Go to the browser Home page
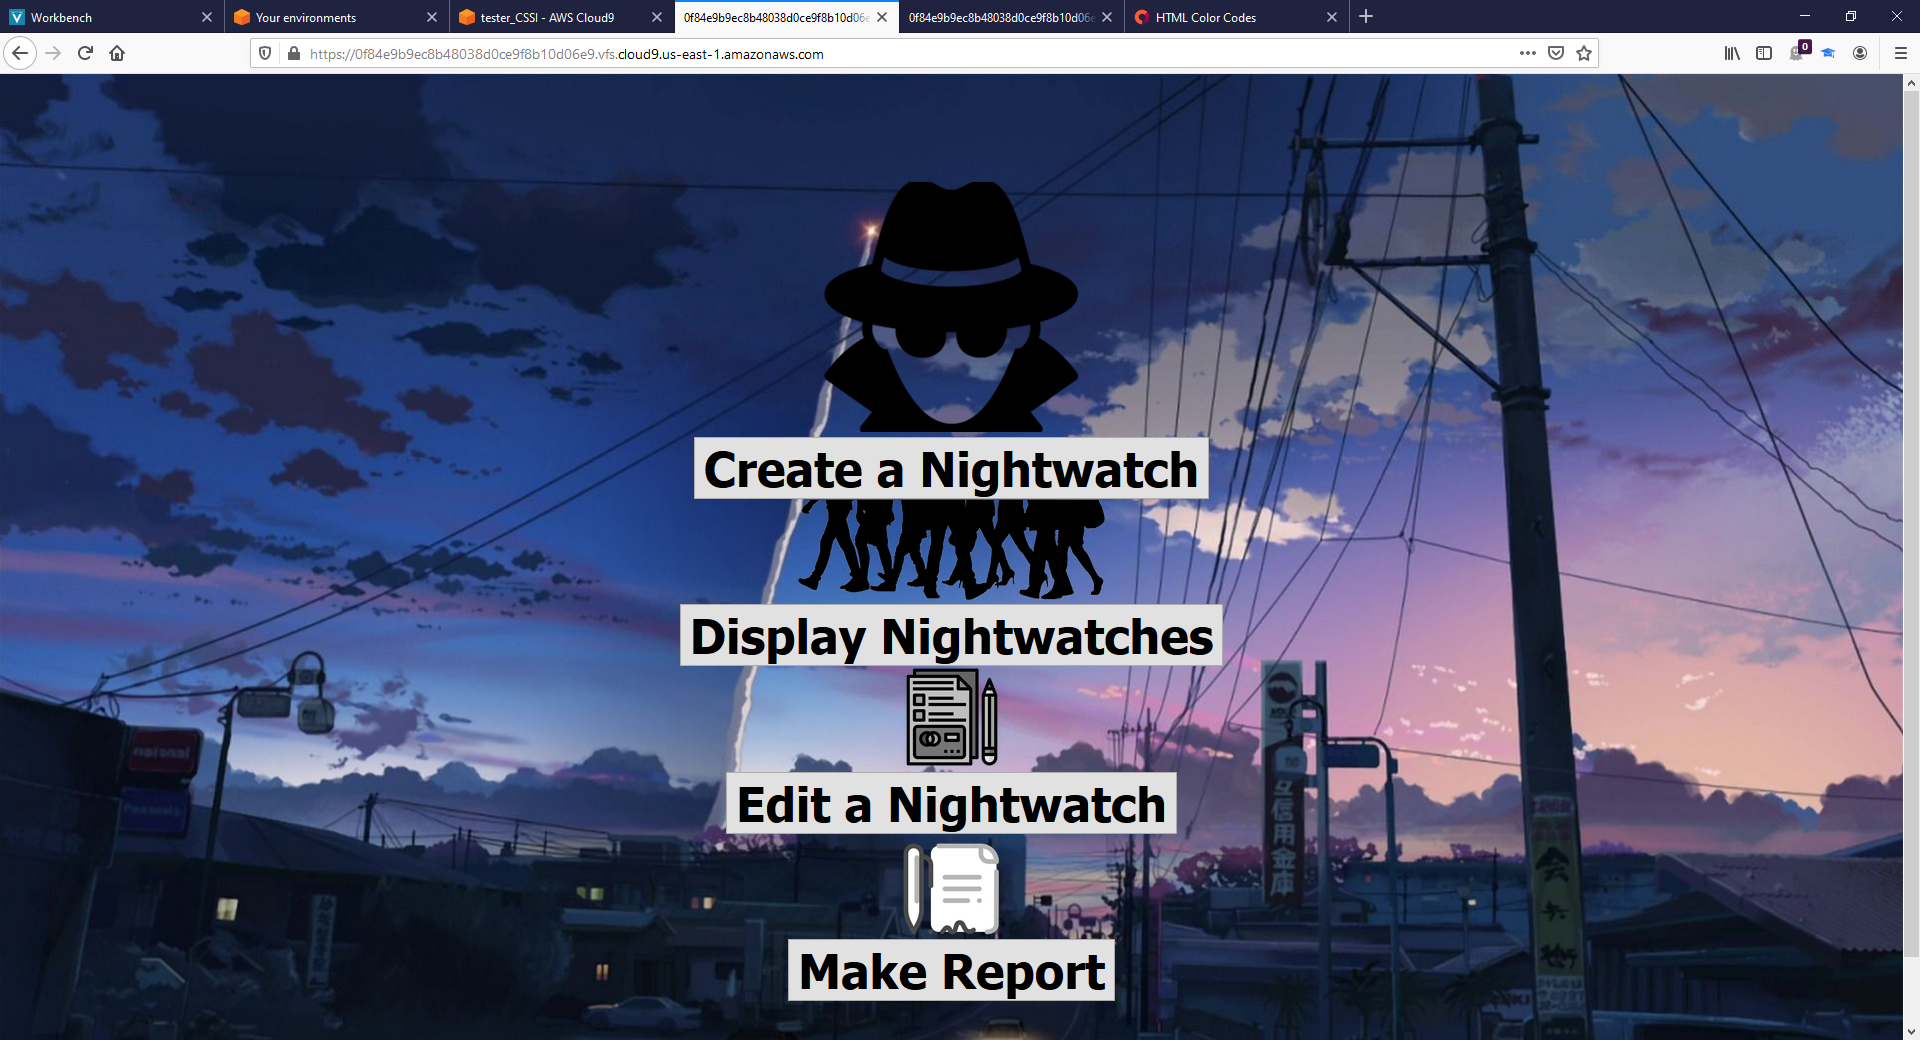Viewport: 1920px width, 1040px height. click(117, 53)
